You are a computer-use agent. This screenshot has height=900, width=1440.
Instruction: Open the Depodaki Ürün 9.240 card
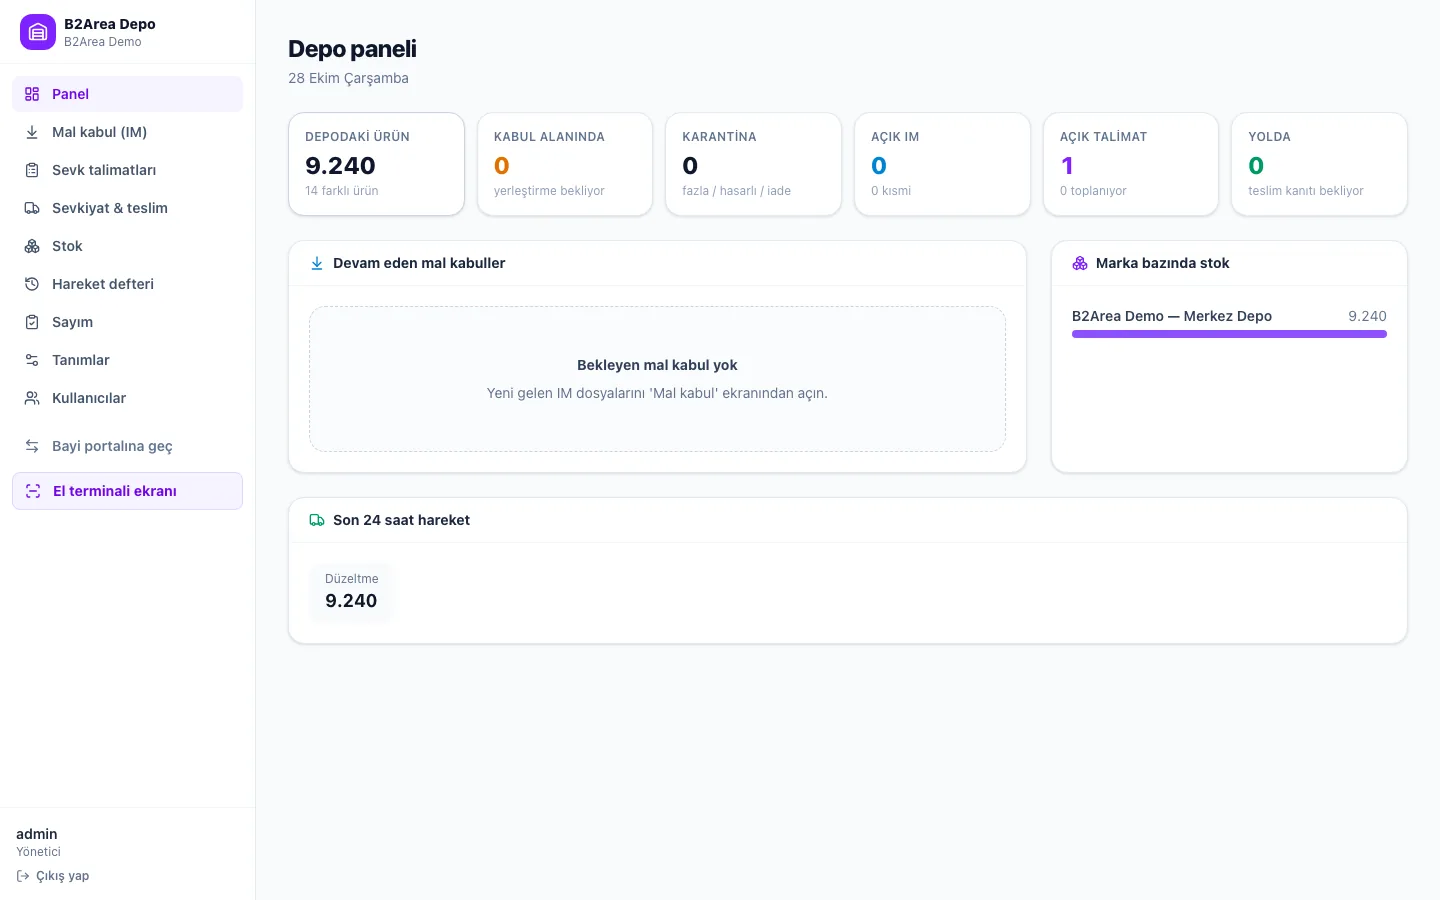pyautogui.click(x=376, y=164)
